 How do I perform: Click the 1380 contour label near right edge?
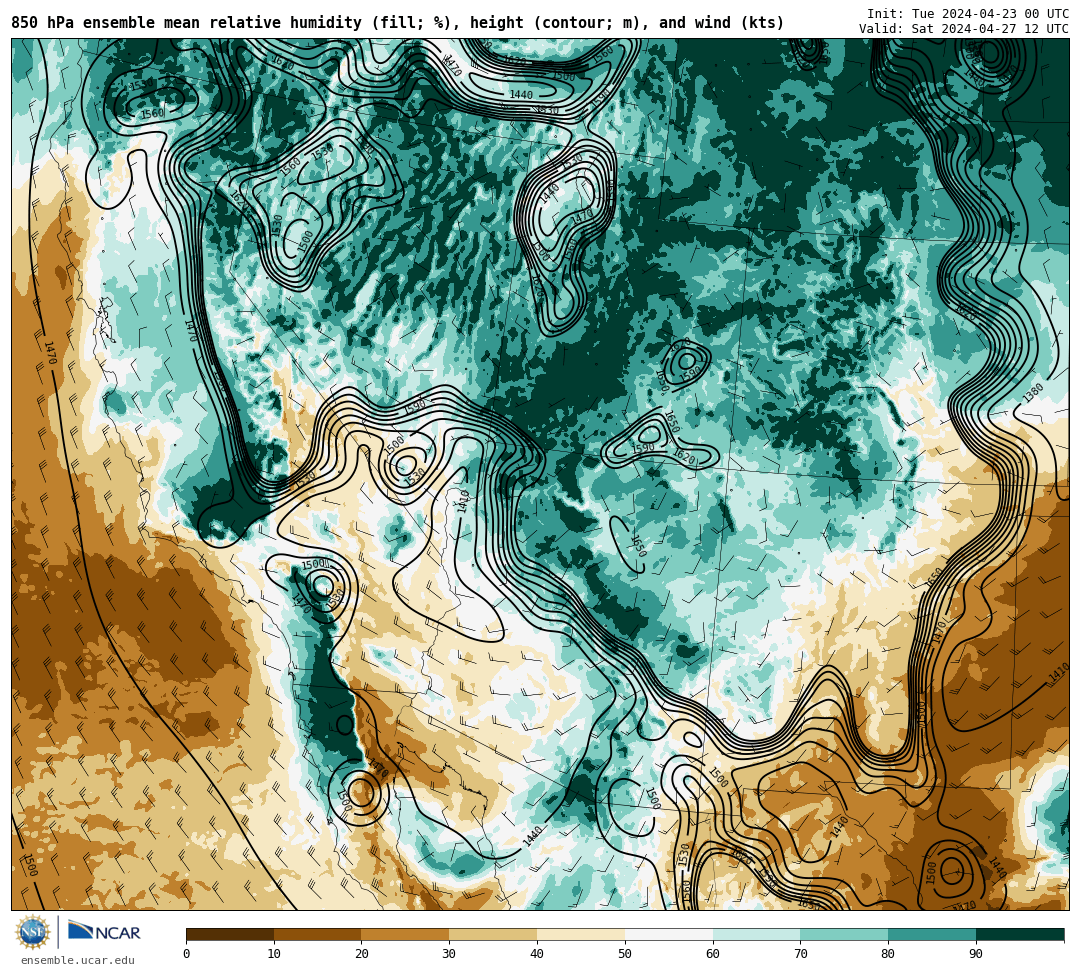click(x=1033, y=393)
